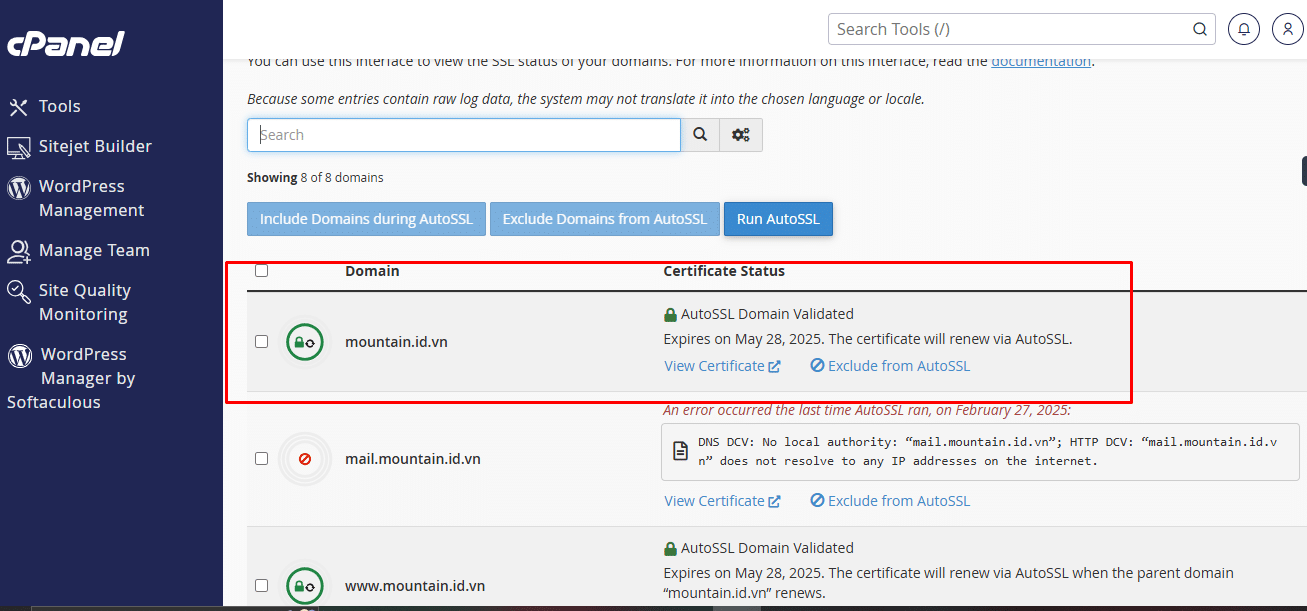Click the Manage Team people icon
1307x611 pixels.
(18, 251)
